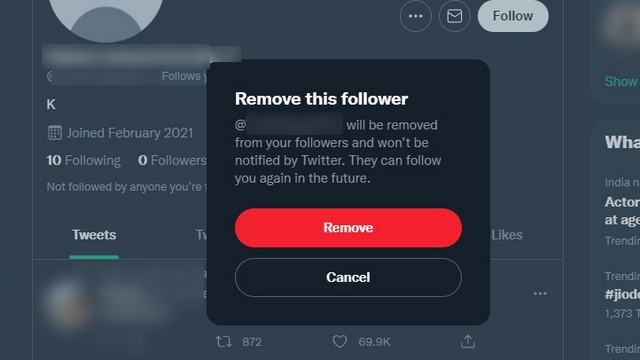Confirm with the red Remove button

(348, 228)
